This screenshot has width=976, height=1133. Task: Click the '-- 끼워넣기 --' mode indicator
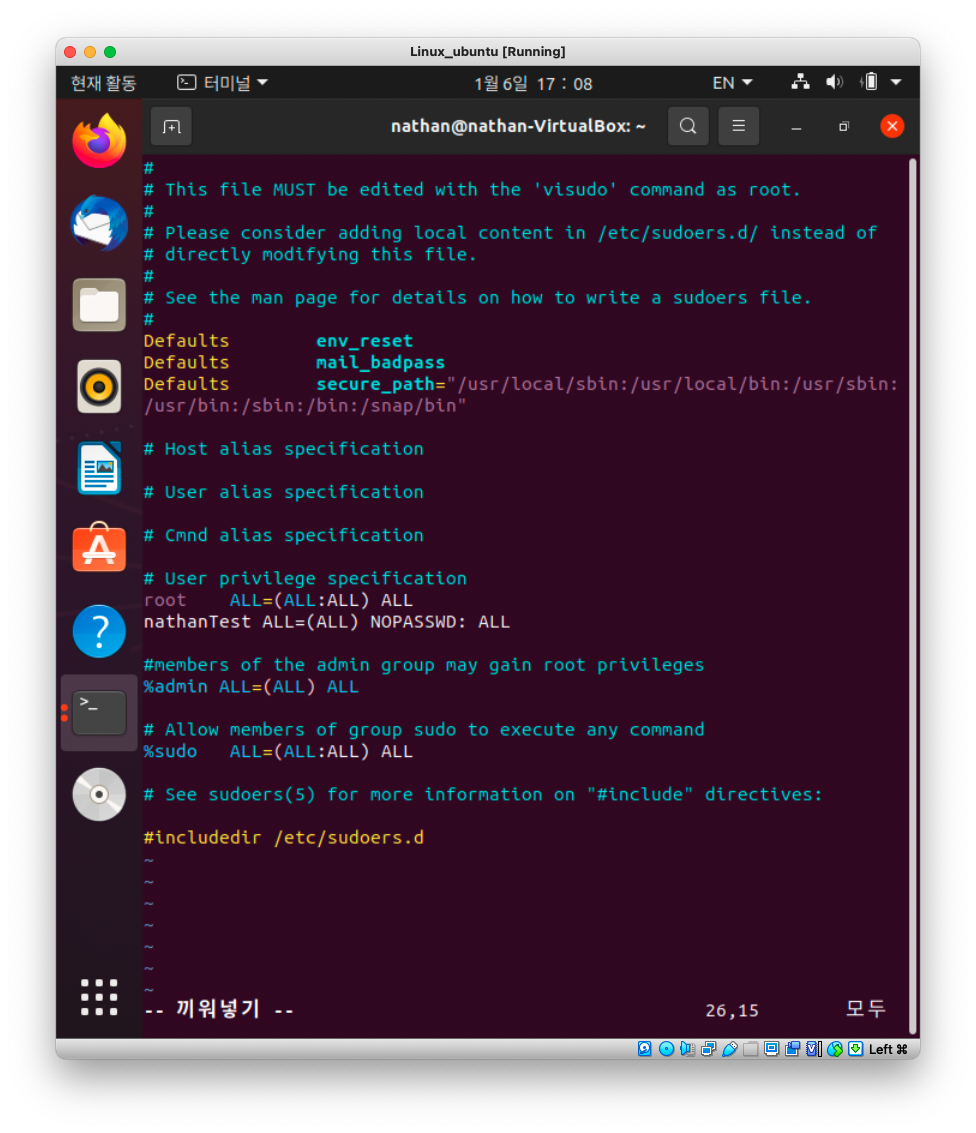pos(220,1009)
